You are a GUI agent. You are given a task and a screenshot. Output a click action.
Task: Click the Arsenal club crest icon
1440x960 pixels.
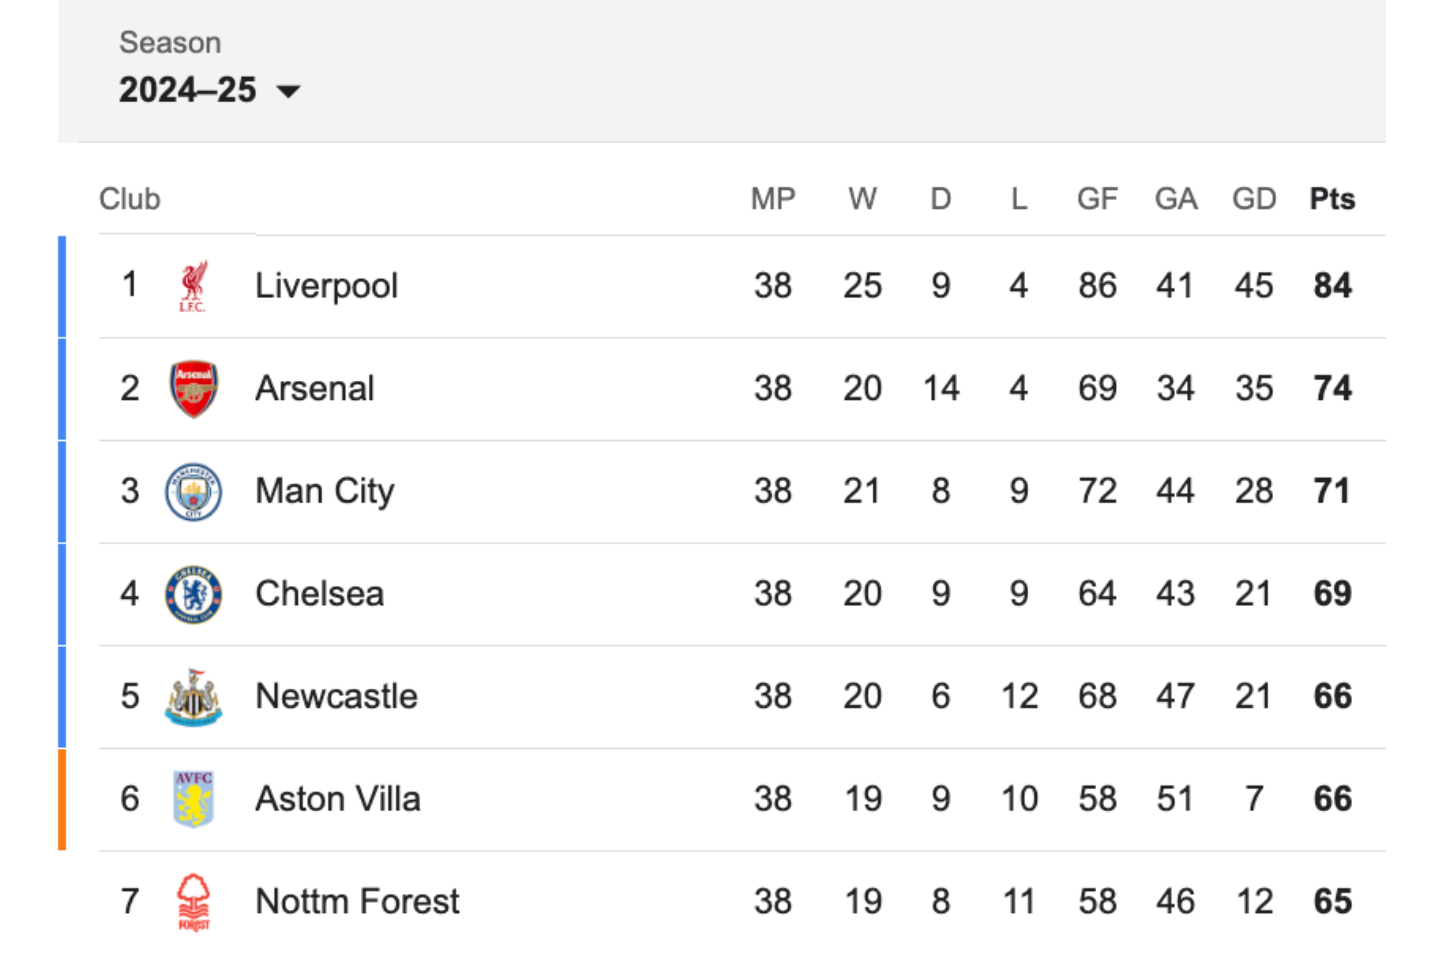coord(193,389)
